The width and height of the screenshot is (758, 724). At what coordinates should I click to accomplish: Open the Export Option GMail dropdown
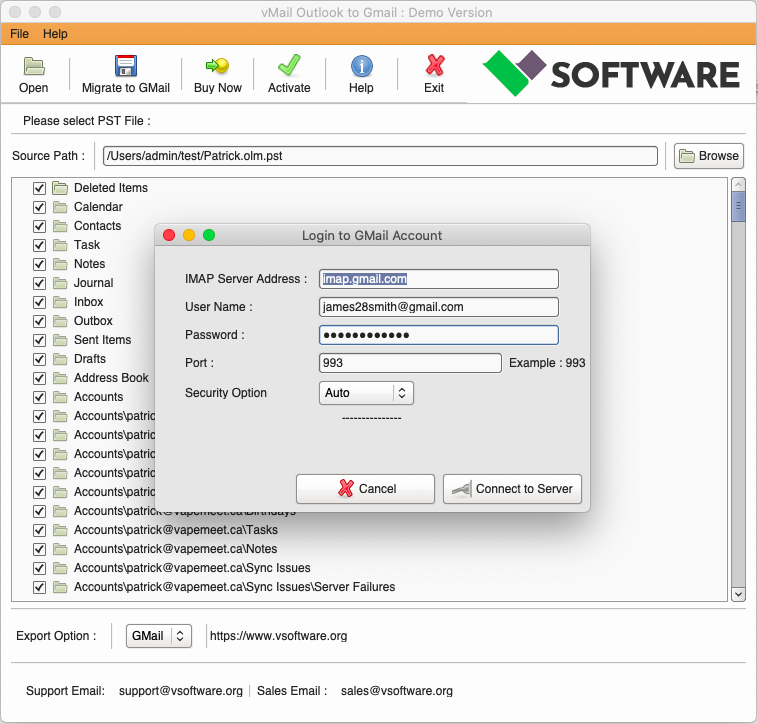(159, 636)
